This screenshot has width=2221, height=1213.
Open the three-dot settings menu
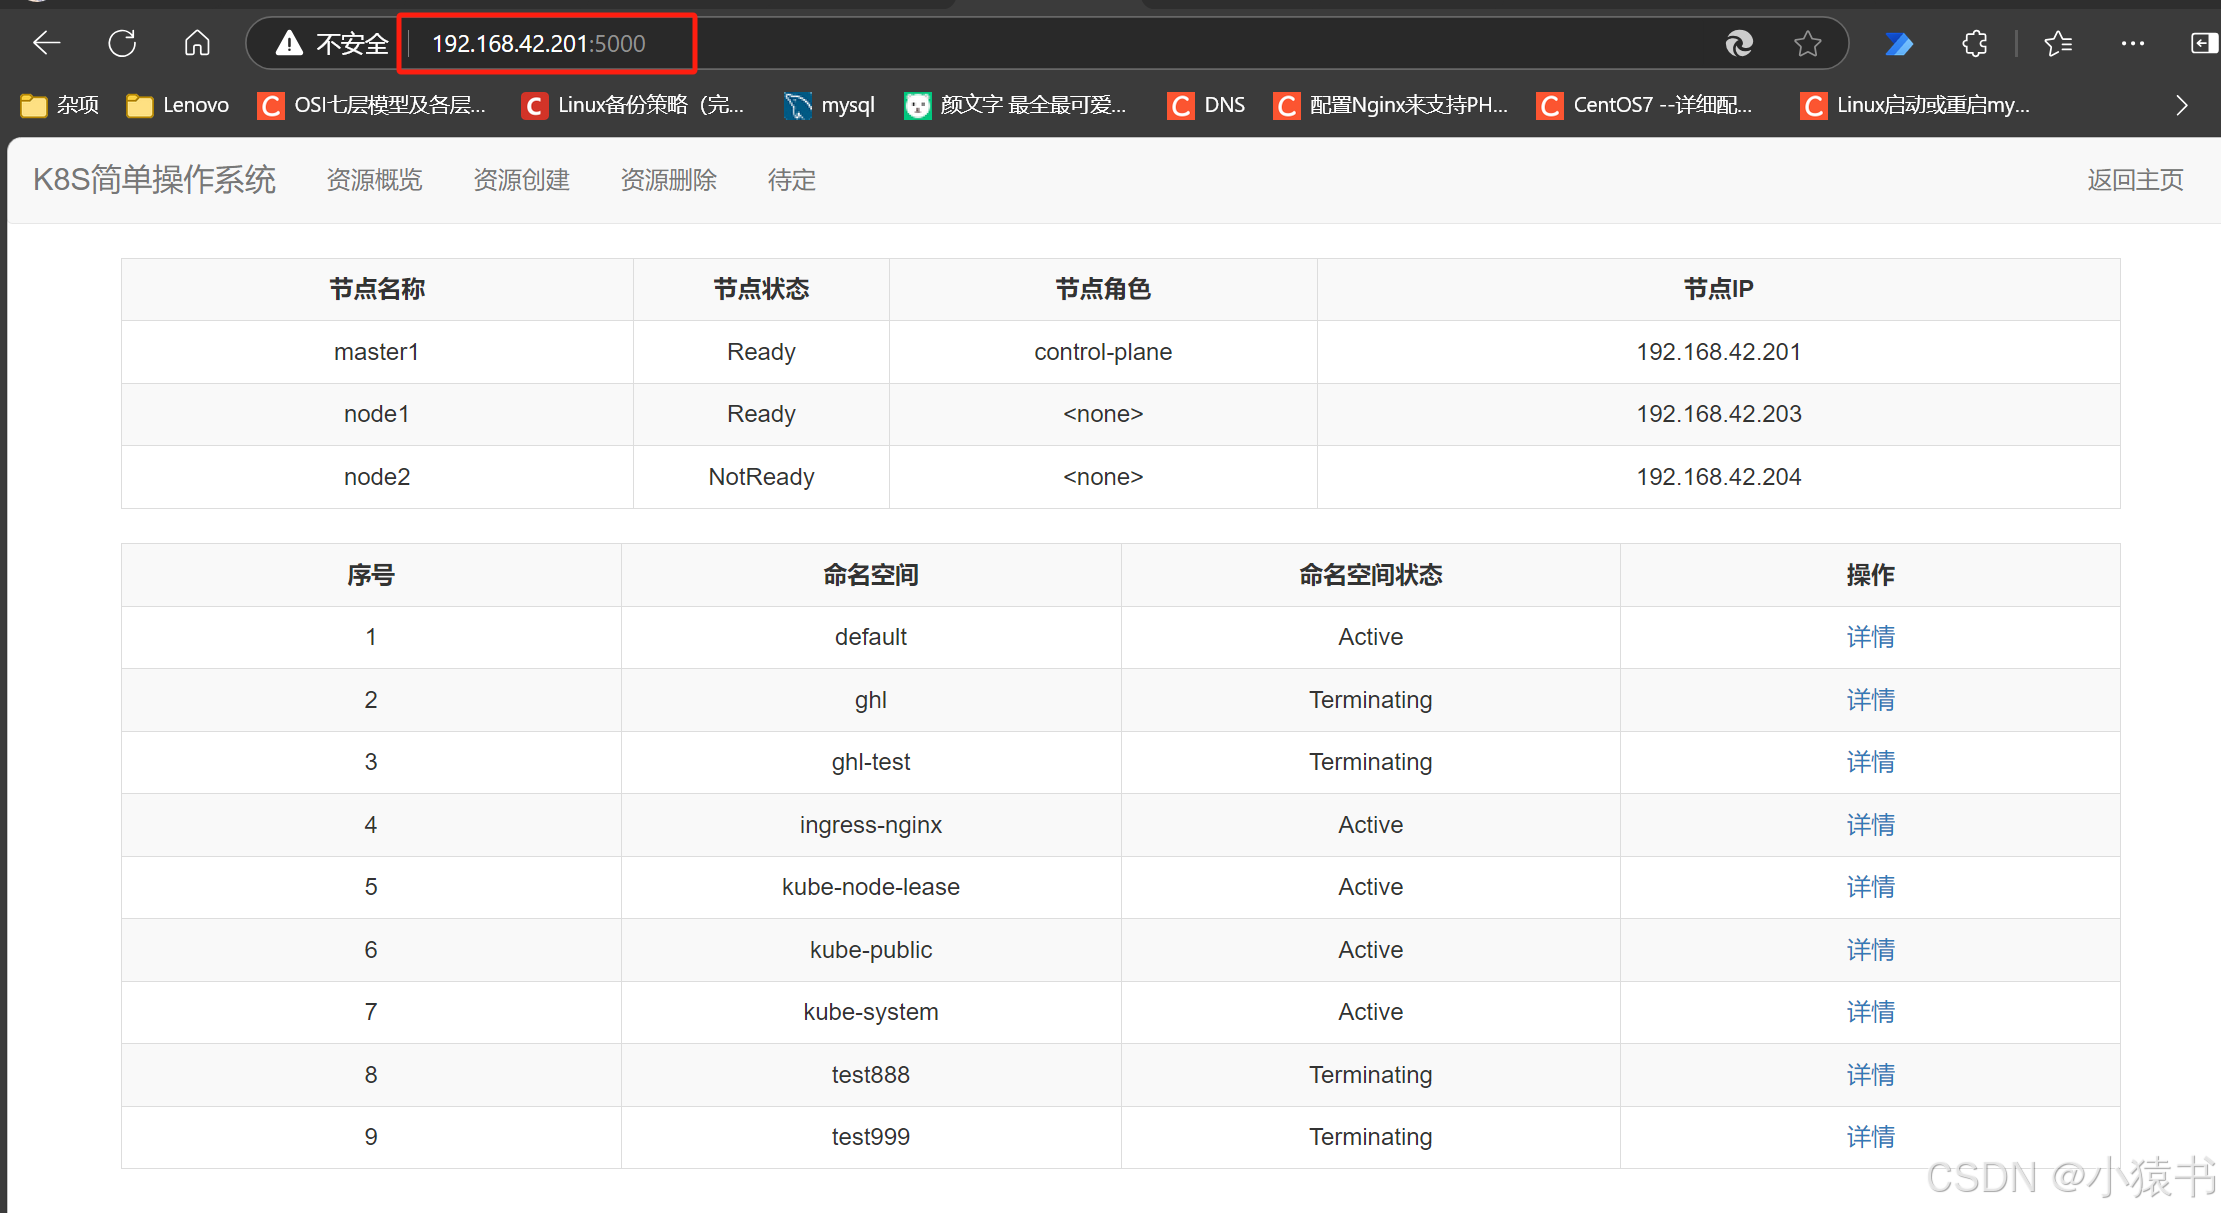2132,43
